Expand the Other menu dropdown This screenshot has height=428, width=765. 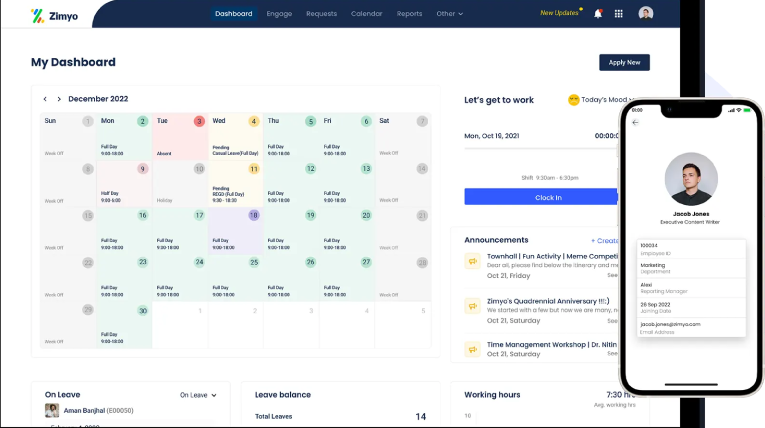click(x=450, y=14)
